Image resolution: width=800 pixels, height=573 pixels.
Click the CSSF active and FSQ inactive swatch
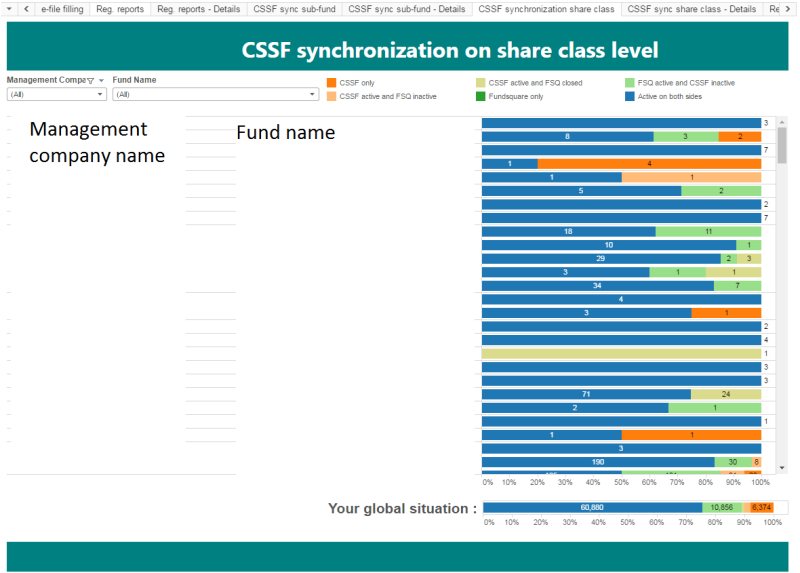(331, 97)
